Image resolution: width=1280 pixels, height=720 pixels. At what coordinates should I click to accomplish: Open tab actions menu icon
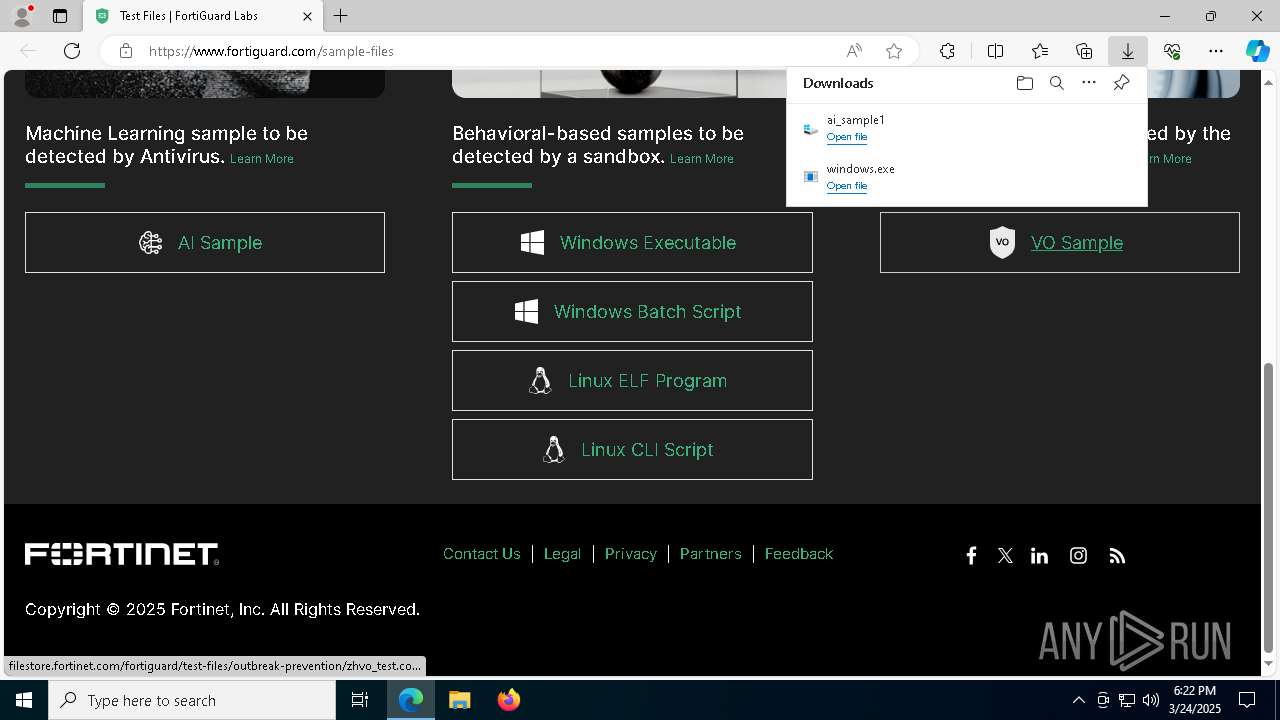click(60, 16)
